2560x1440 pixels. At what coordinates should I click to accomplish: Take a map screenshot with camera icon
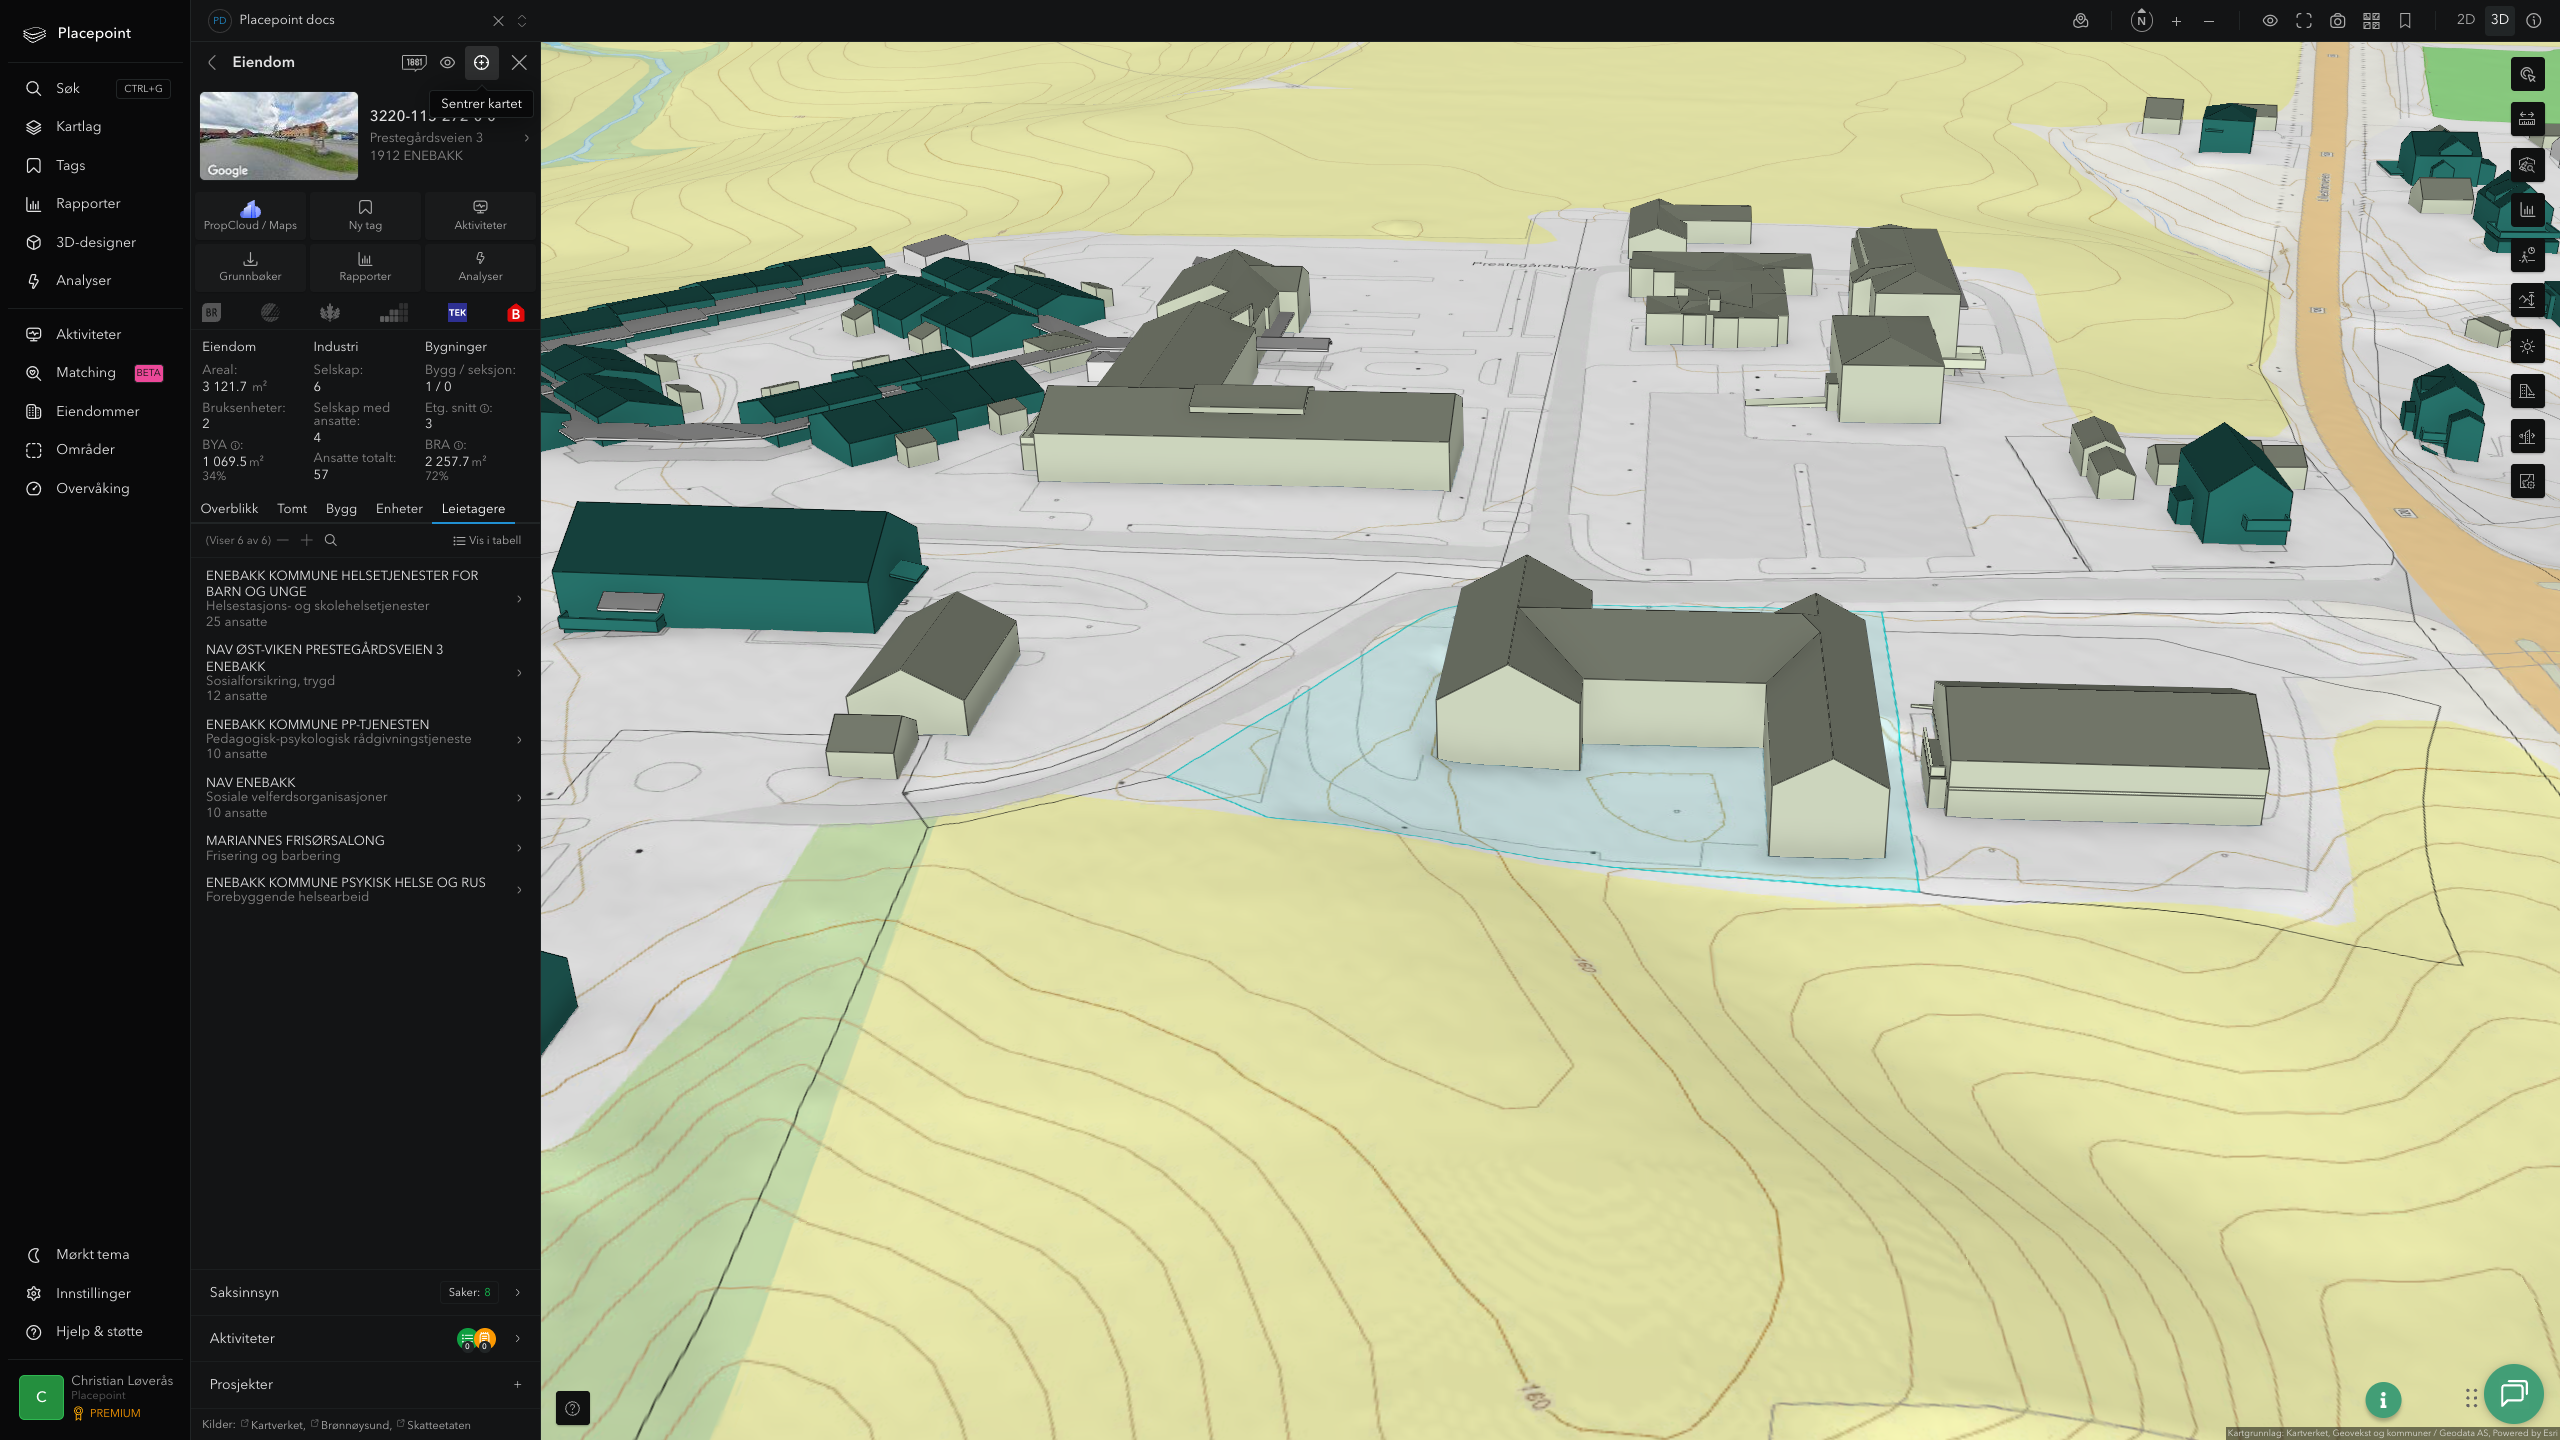2338,21
